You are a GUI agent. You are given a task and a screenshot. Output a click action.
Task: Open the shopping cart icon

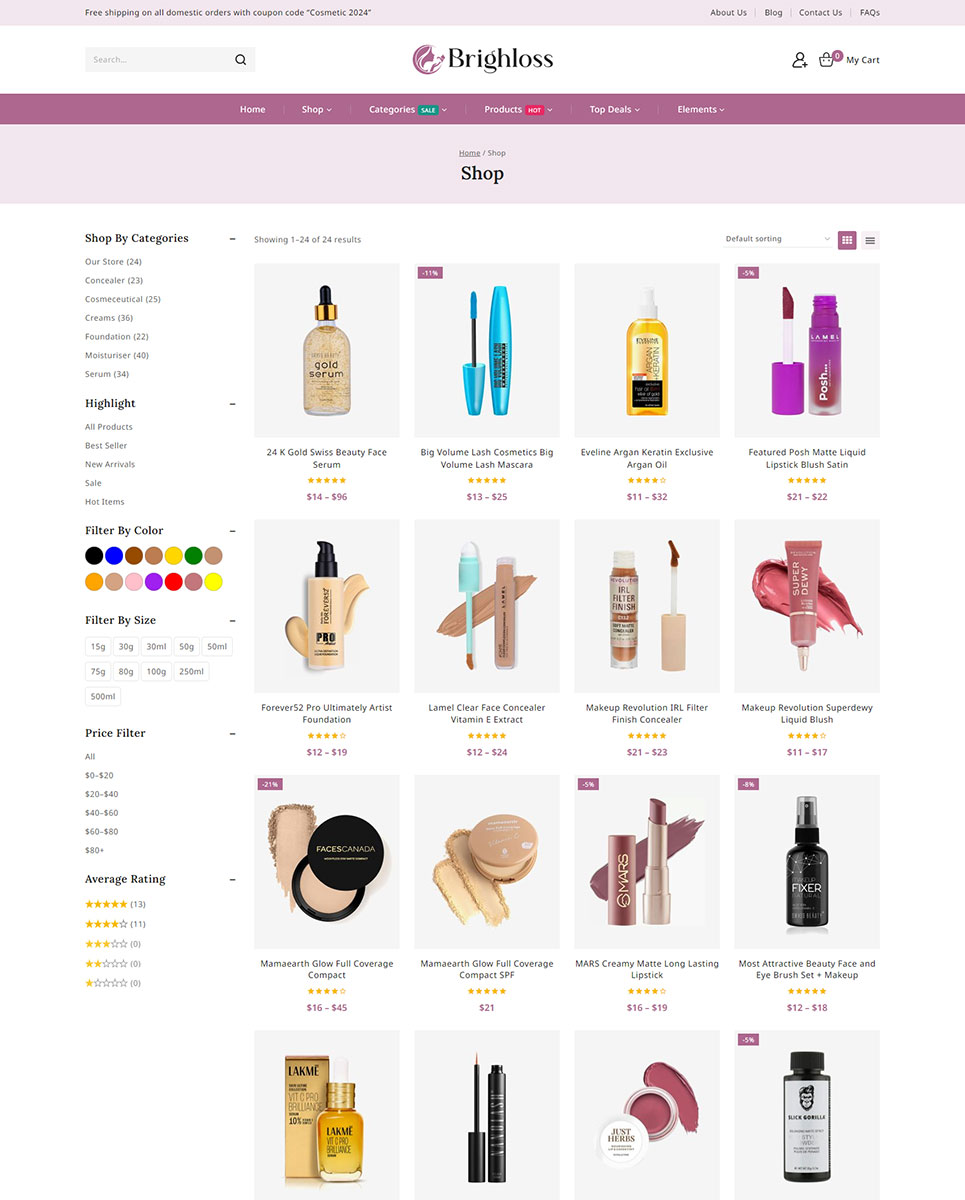tap(826, 60)
